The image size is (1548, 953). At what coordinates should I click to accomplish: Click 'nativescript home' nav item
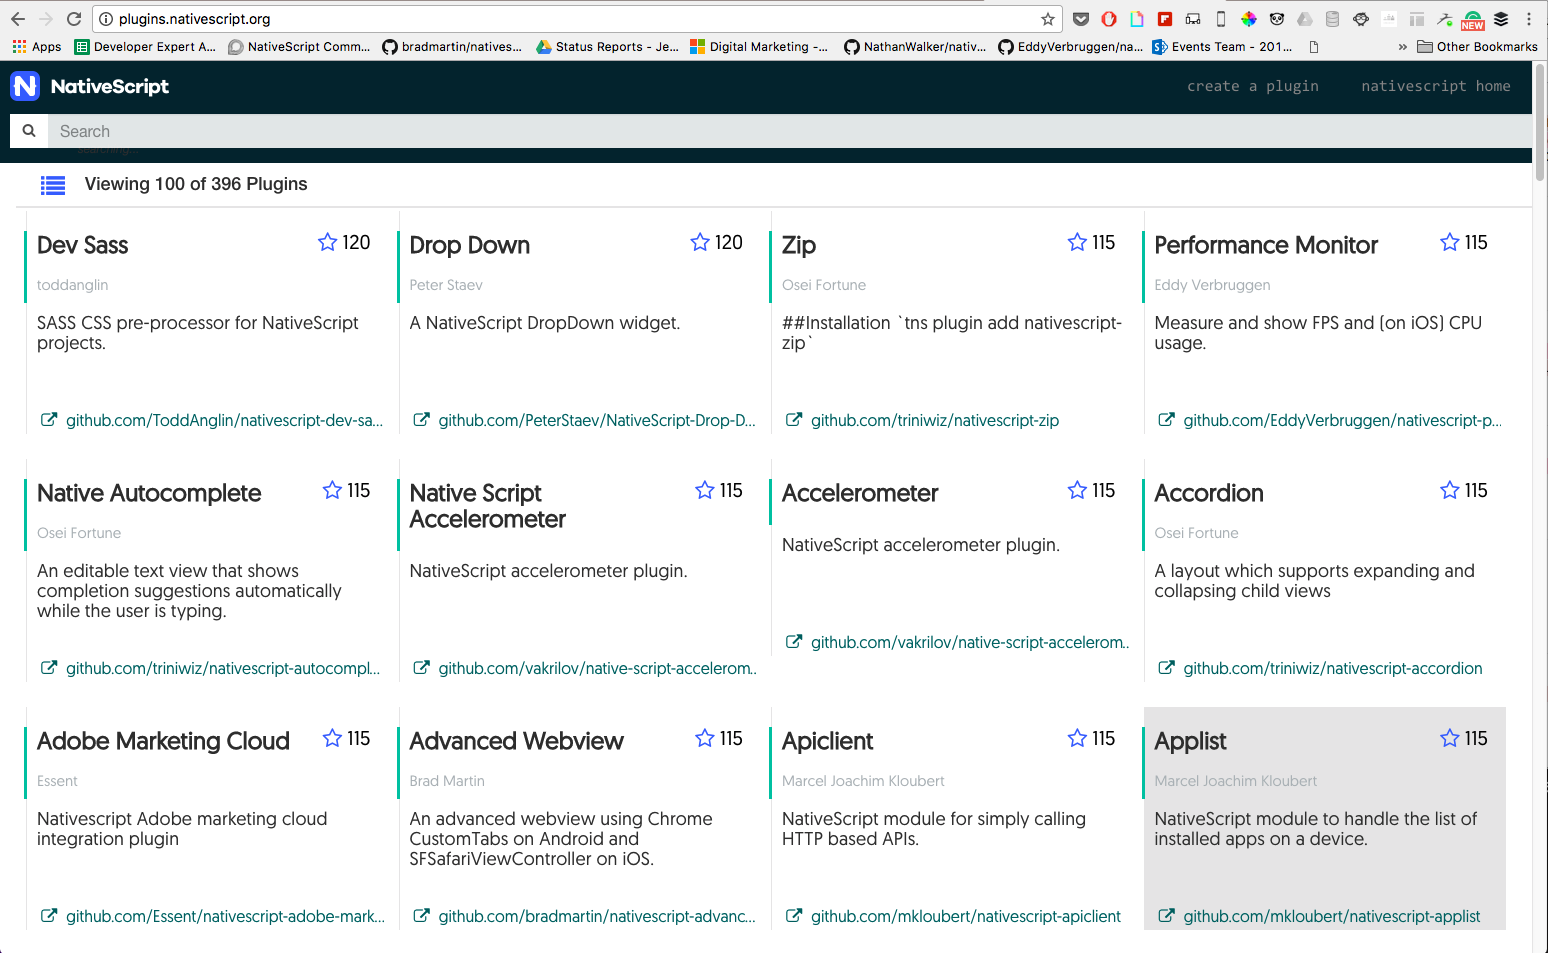pyautogui.click(x=1436, y=86)
